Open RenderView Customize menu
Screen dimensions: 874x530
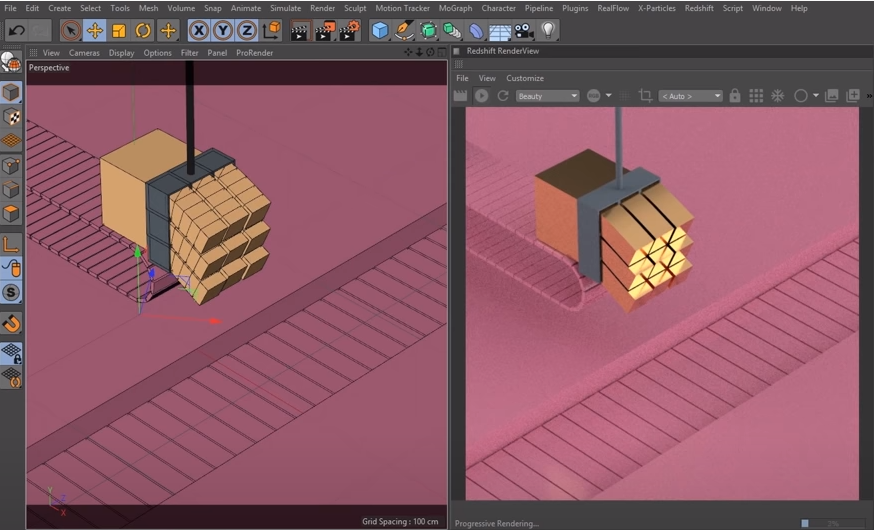point(525,78)
